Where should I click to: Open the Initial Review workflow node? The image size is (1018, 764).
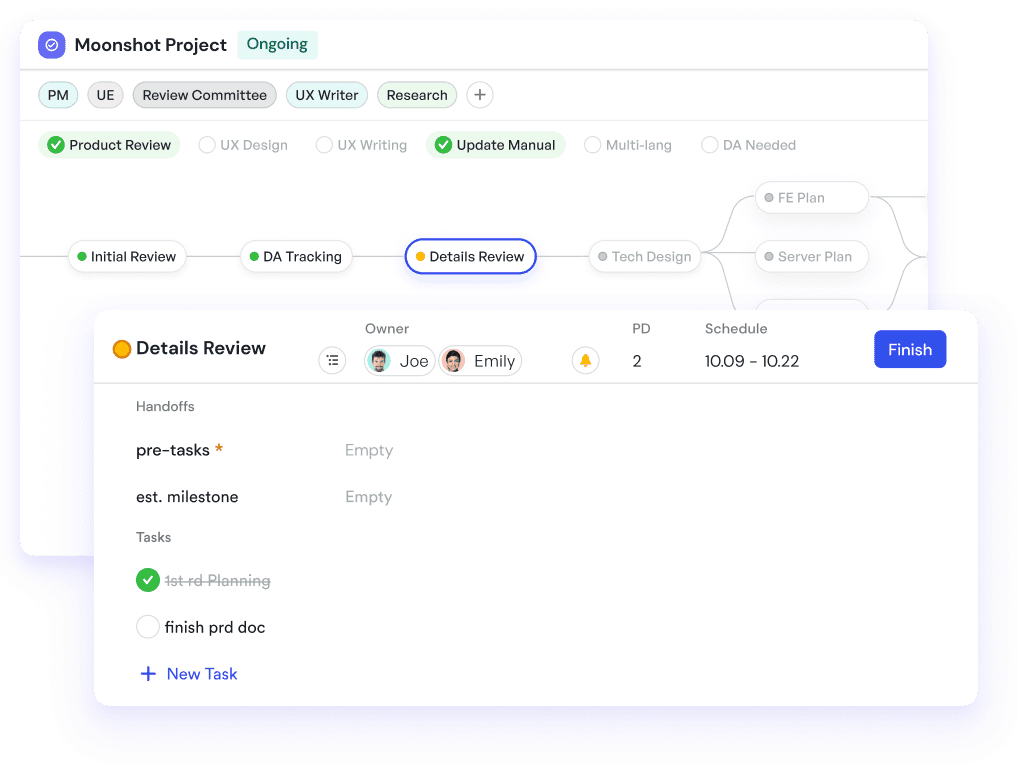(127, 256)
